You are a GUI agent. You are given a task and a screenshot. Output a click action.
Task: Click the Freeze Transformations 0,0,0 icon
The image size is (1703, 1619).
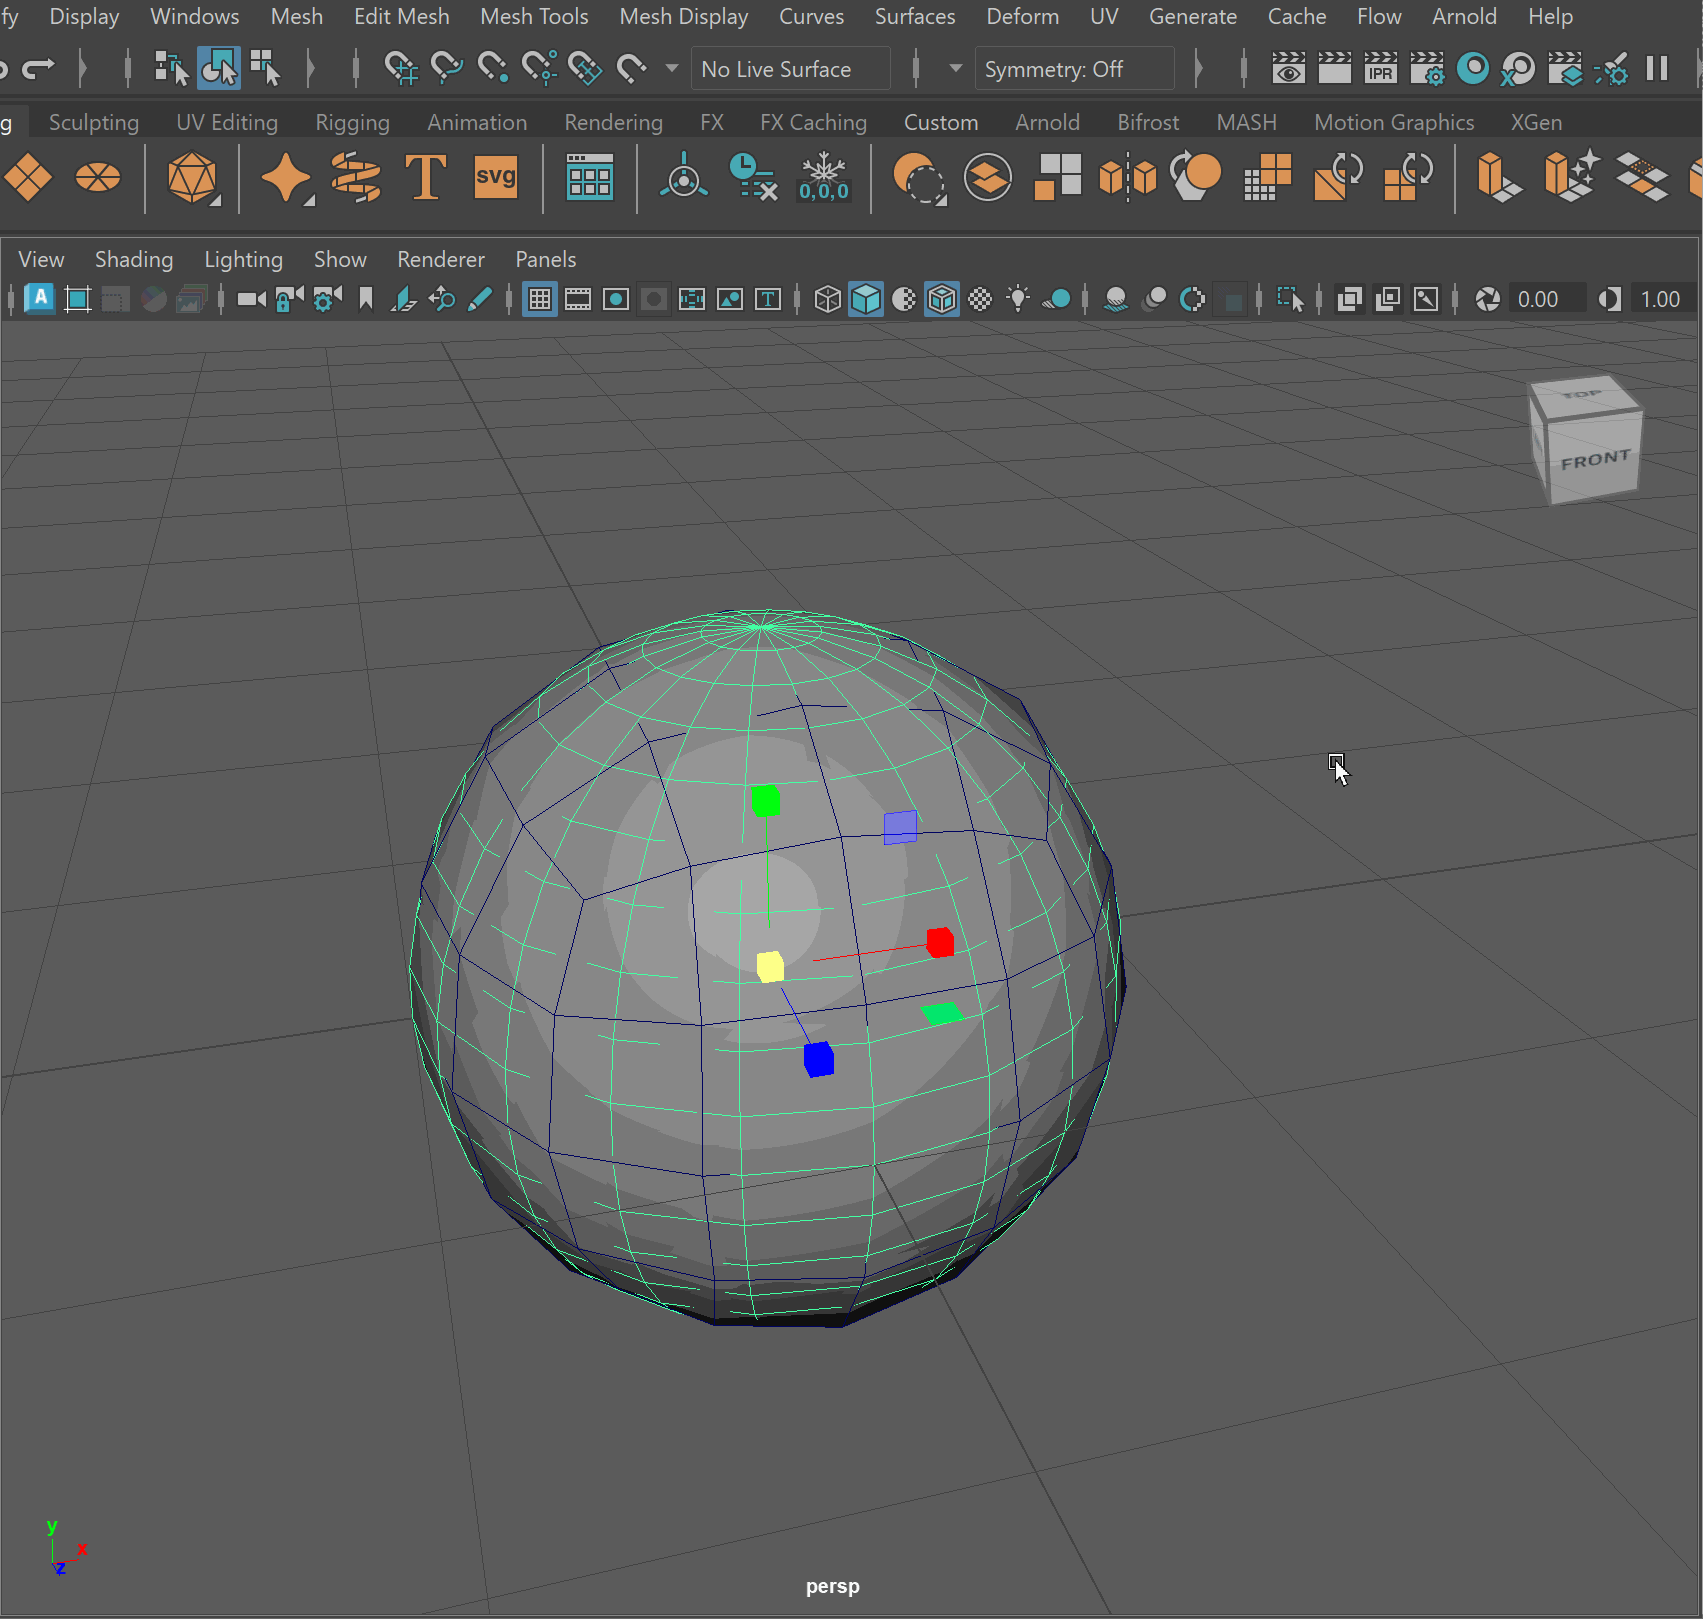tap(823, 178)
